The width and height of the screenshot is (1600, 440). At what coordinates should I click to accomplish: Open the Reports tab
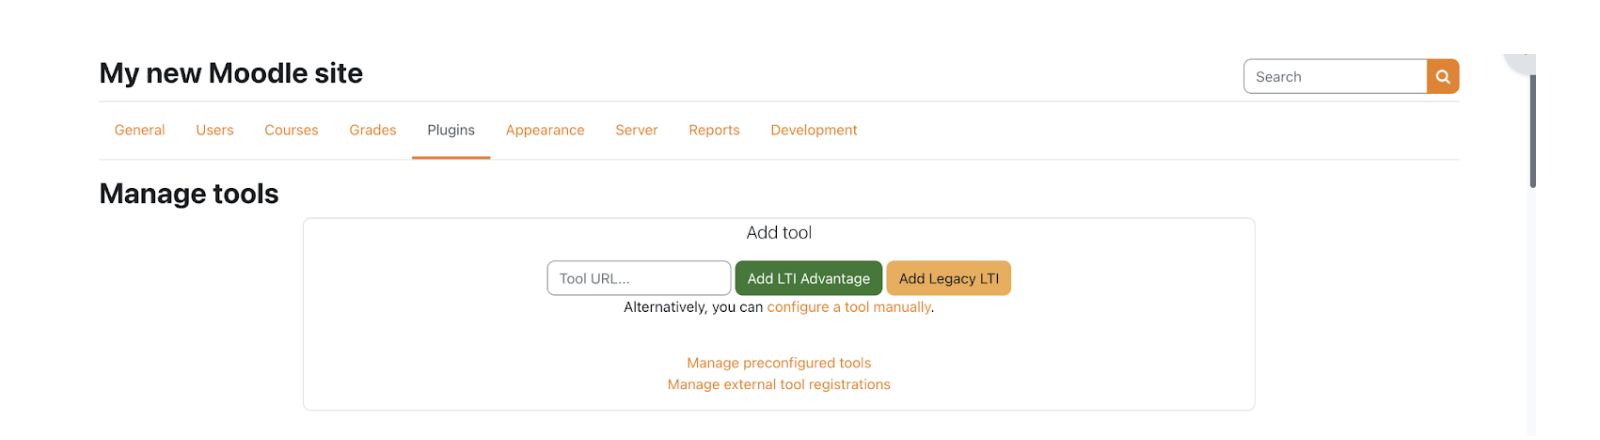714,130
